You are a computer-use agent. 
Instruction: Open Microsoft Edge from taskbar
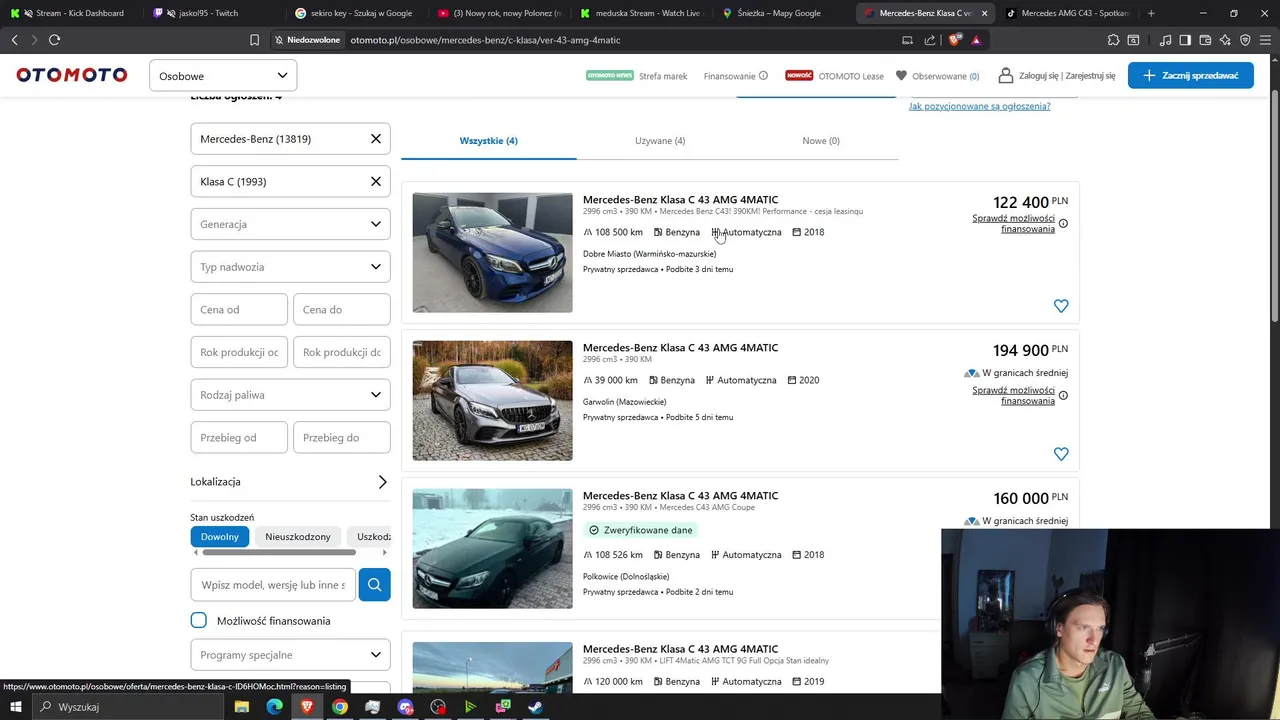tap(275, 707)
